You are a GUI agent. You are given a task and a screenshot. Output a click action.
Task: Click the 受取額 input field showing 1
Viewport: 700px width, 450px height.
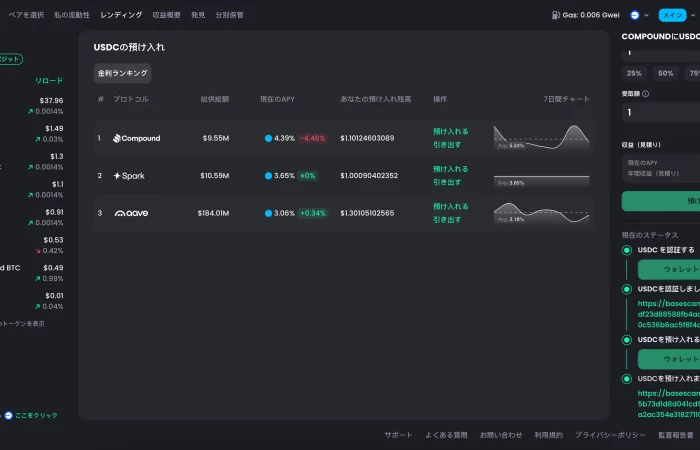tap(661, 112)
